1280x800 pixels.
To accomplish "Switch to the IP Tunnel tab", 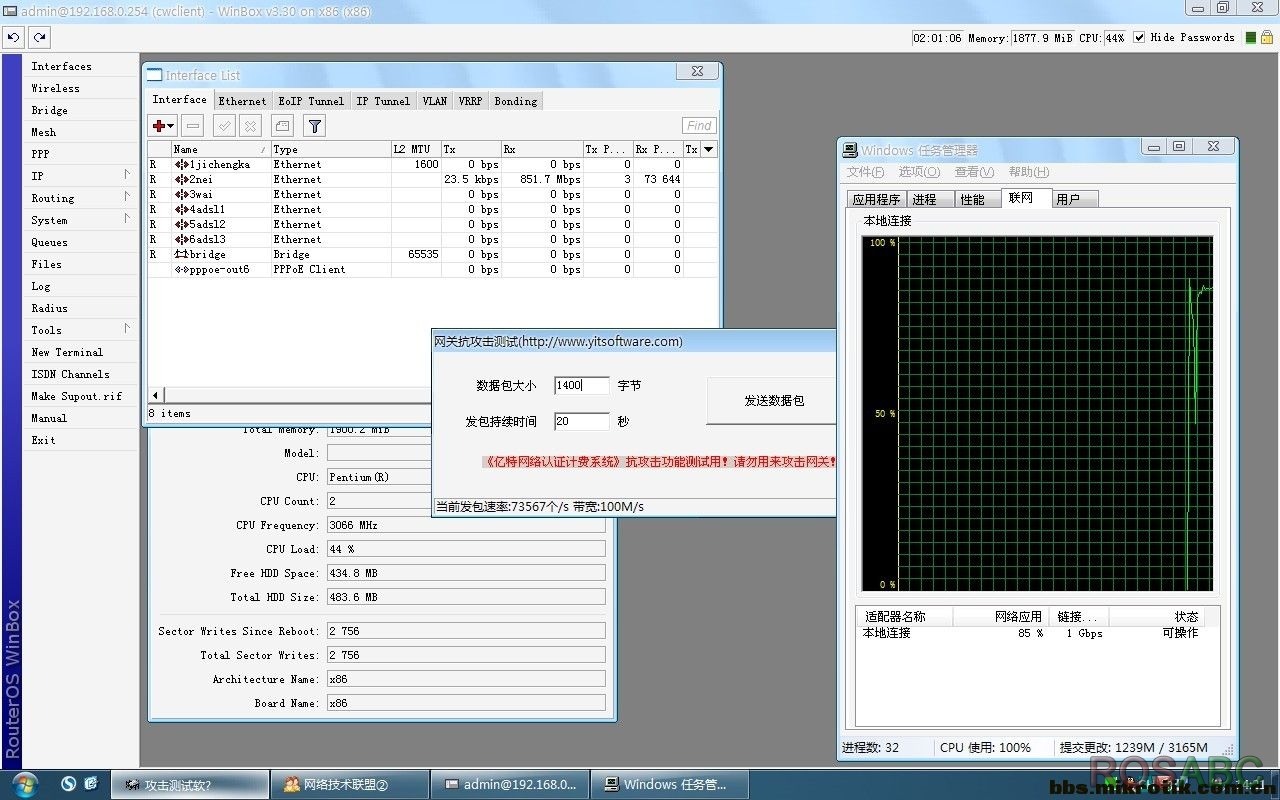I will point(383,101).
